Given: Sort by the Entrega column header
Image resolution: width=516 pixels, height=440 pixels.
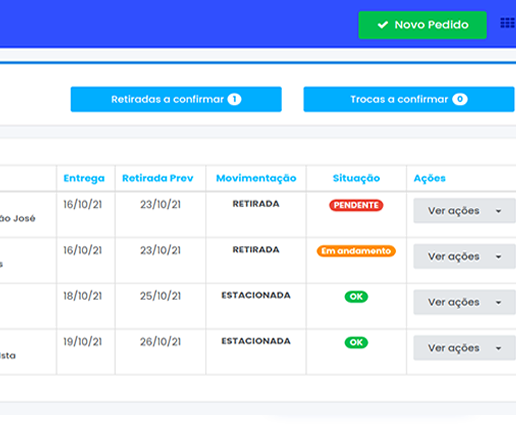Looking at the screenshot, I should coord(84,178).
